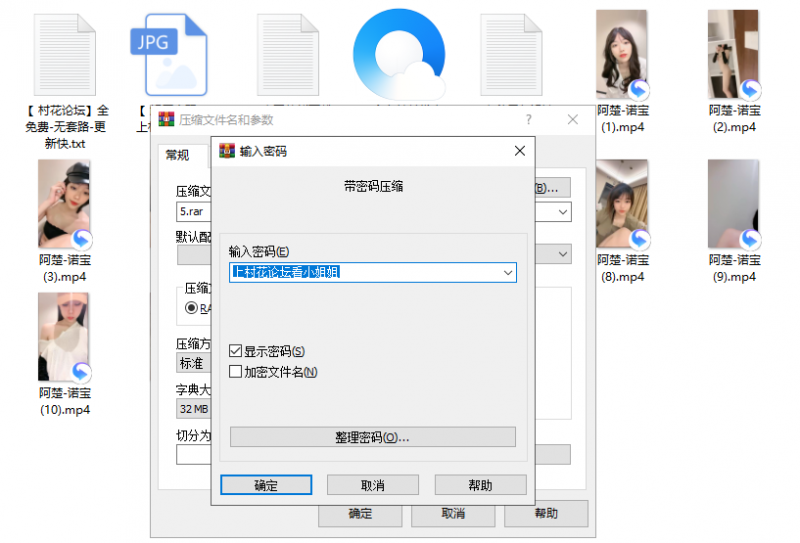
Task: Expand the 输入密码 combo box dropdown arrow
Action: coord(508,272)
